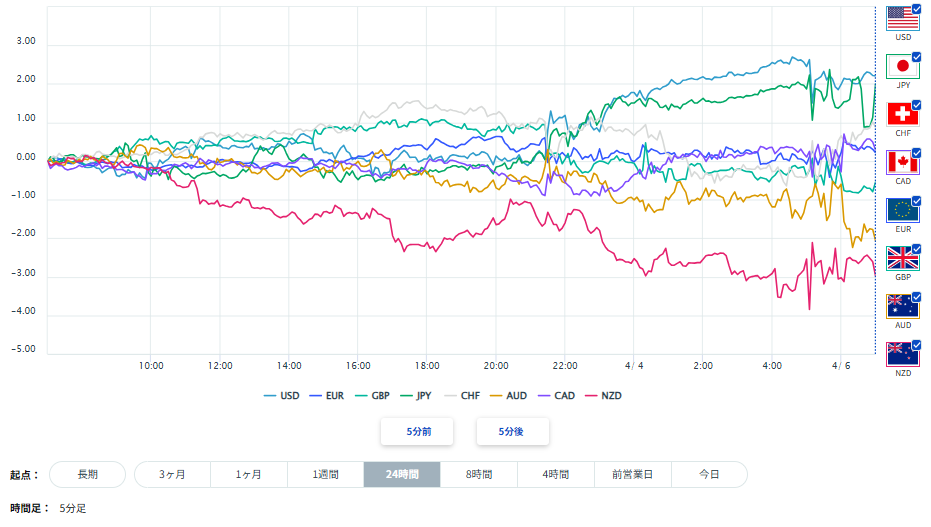Viewport: 931px width, 527px height.
Task: Uncheck the EUR currency checkbox
Action: [916, 201]
